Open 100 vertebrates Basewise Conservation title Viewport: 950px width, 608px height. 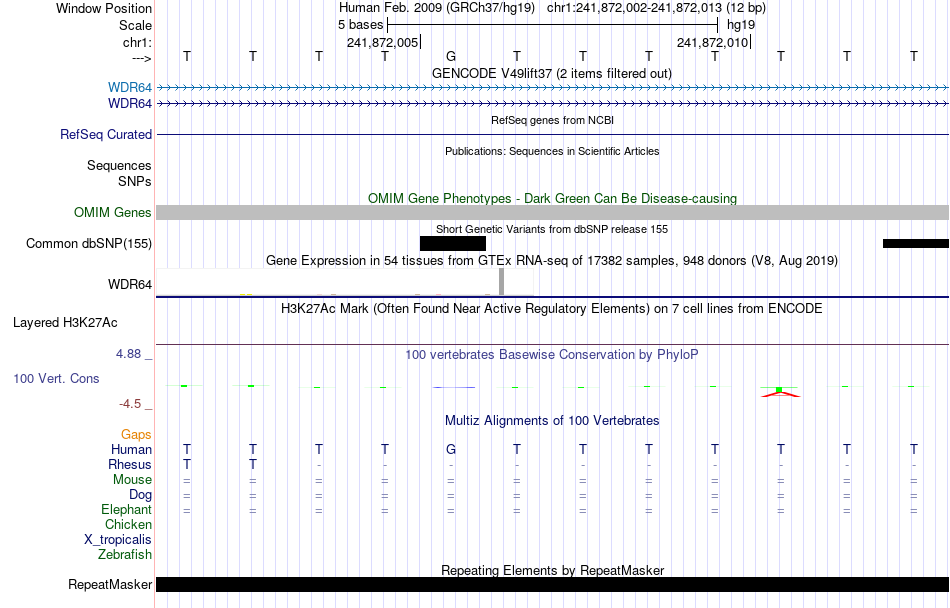(x=552, y=354)
